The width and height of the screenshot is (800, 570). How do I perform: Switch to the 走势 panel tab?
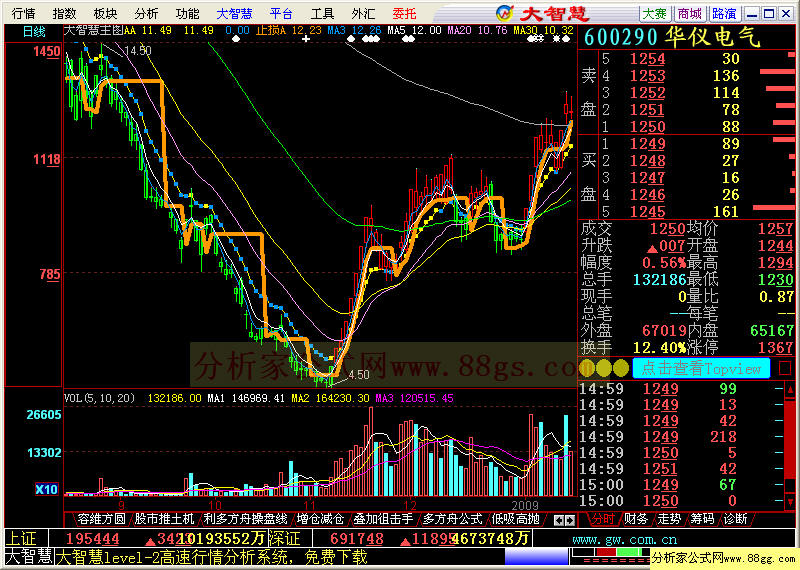669,519
